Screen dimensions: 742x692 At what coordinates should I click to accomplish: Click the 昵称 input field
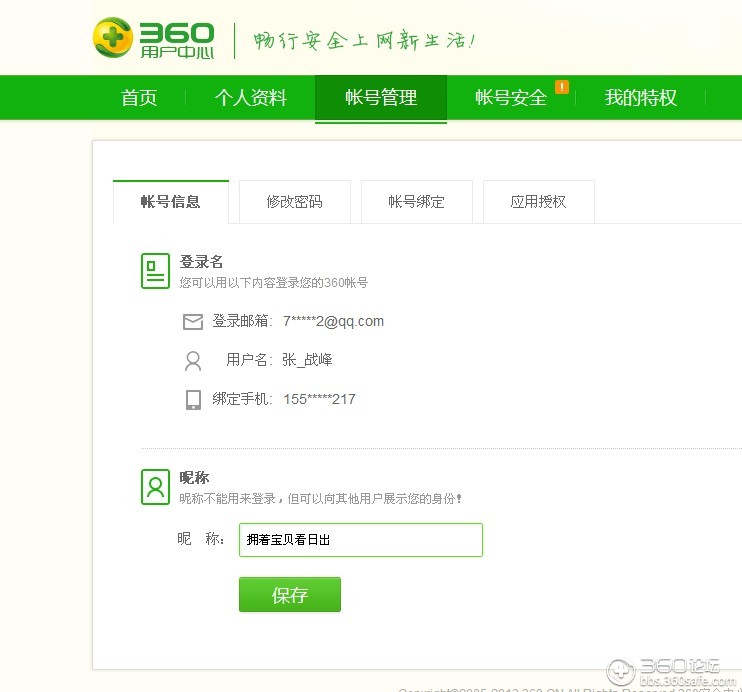click(361, 540)
